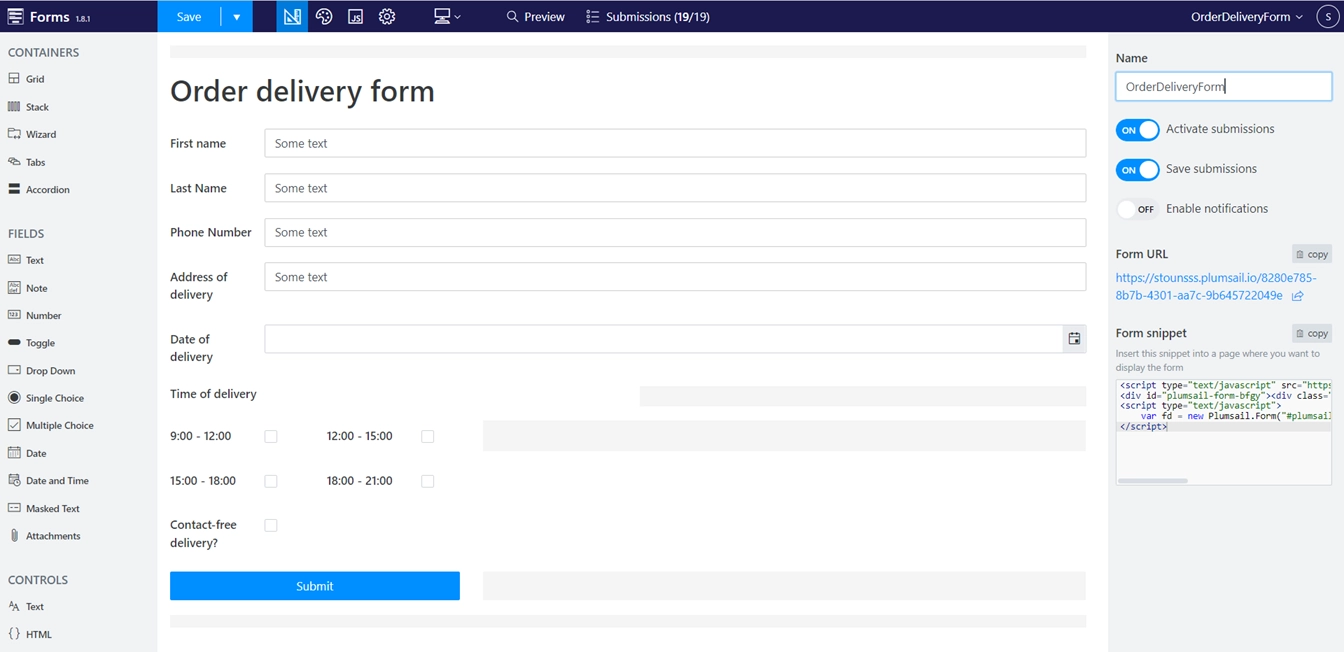Check the 12:00 - 15:00 checkbox

[x=428, y=437]
